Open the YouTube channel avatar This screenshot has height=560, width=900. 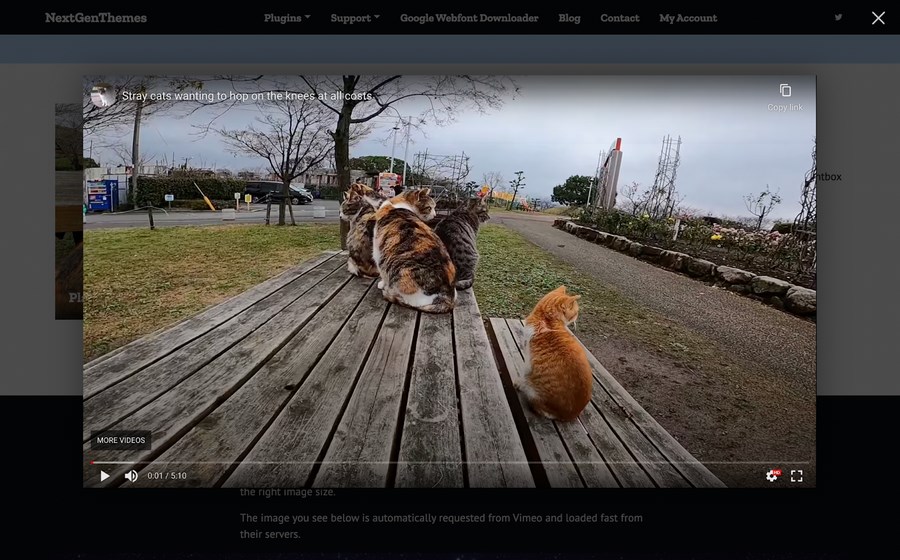tap(103, 96)
